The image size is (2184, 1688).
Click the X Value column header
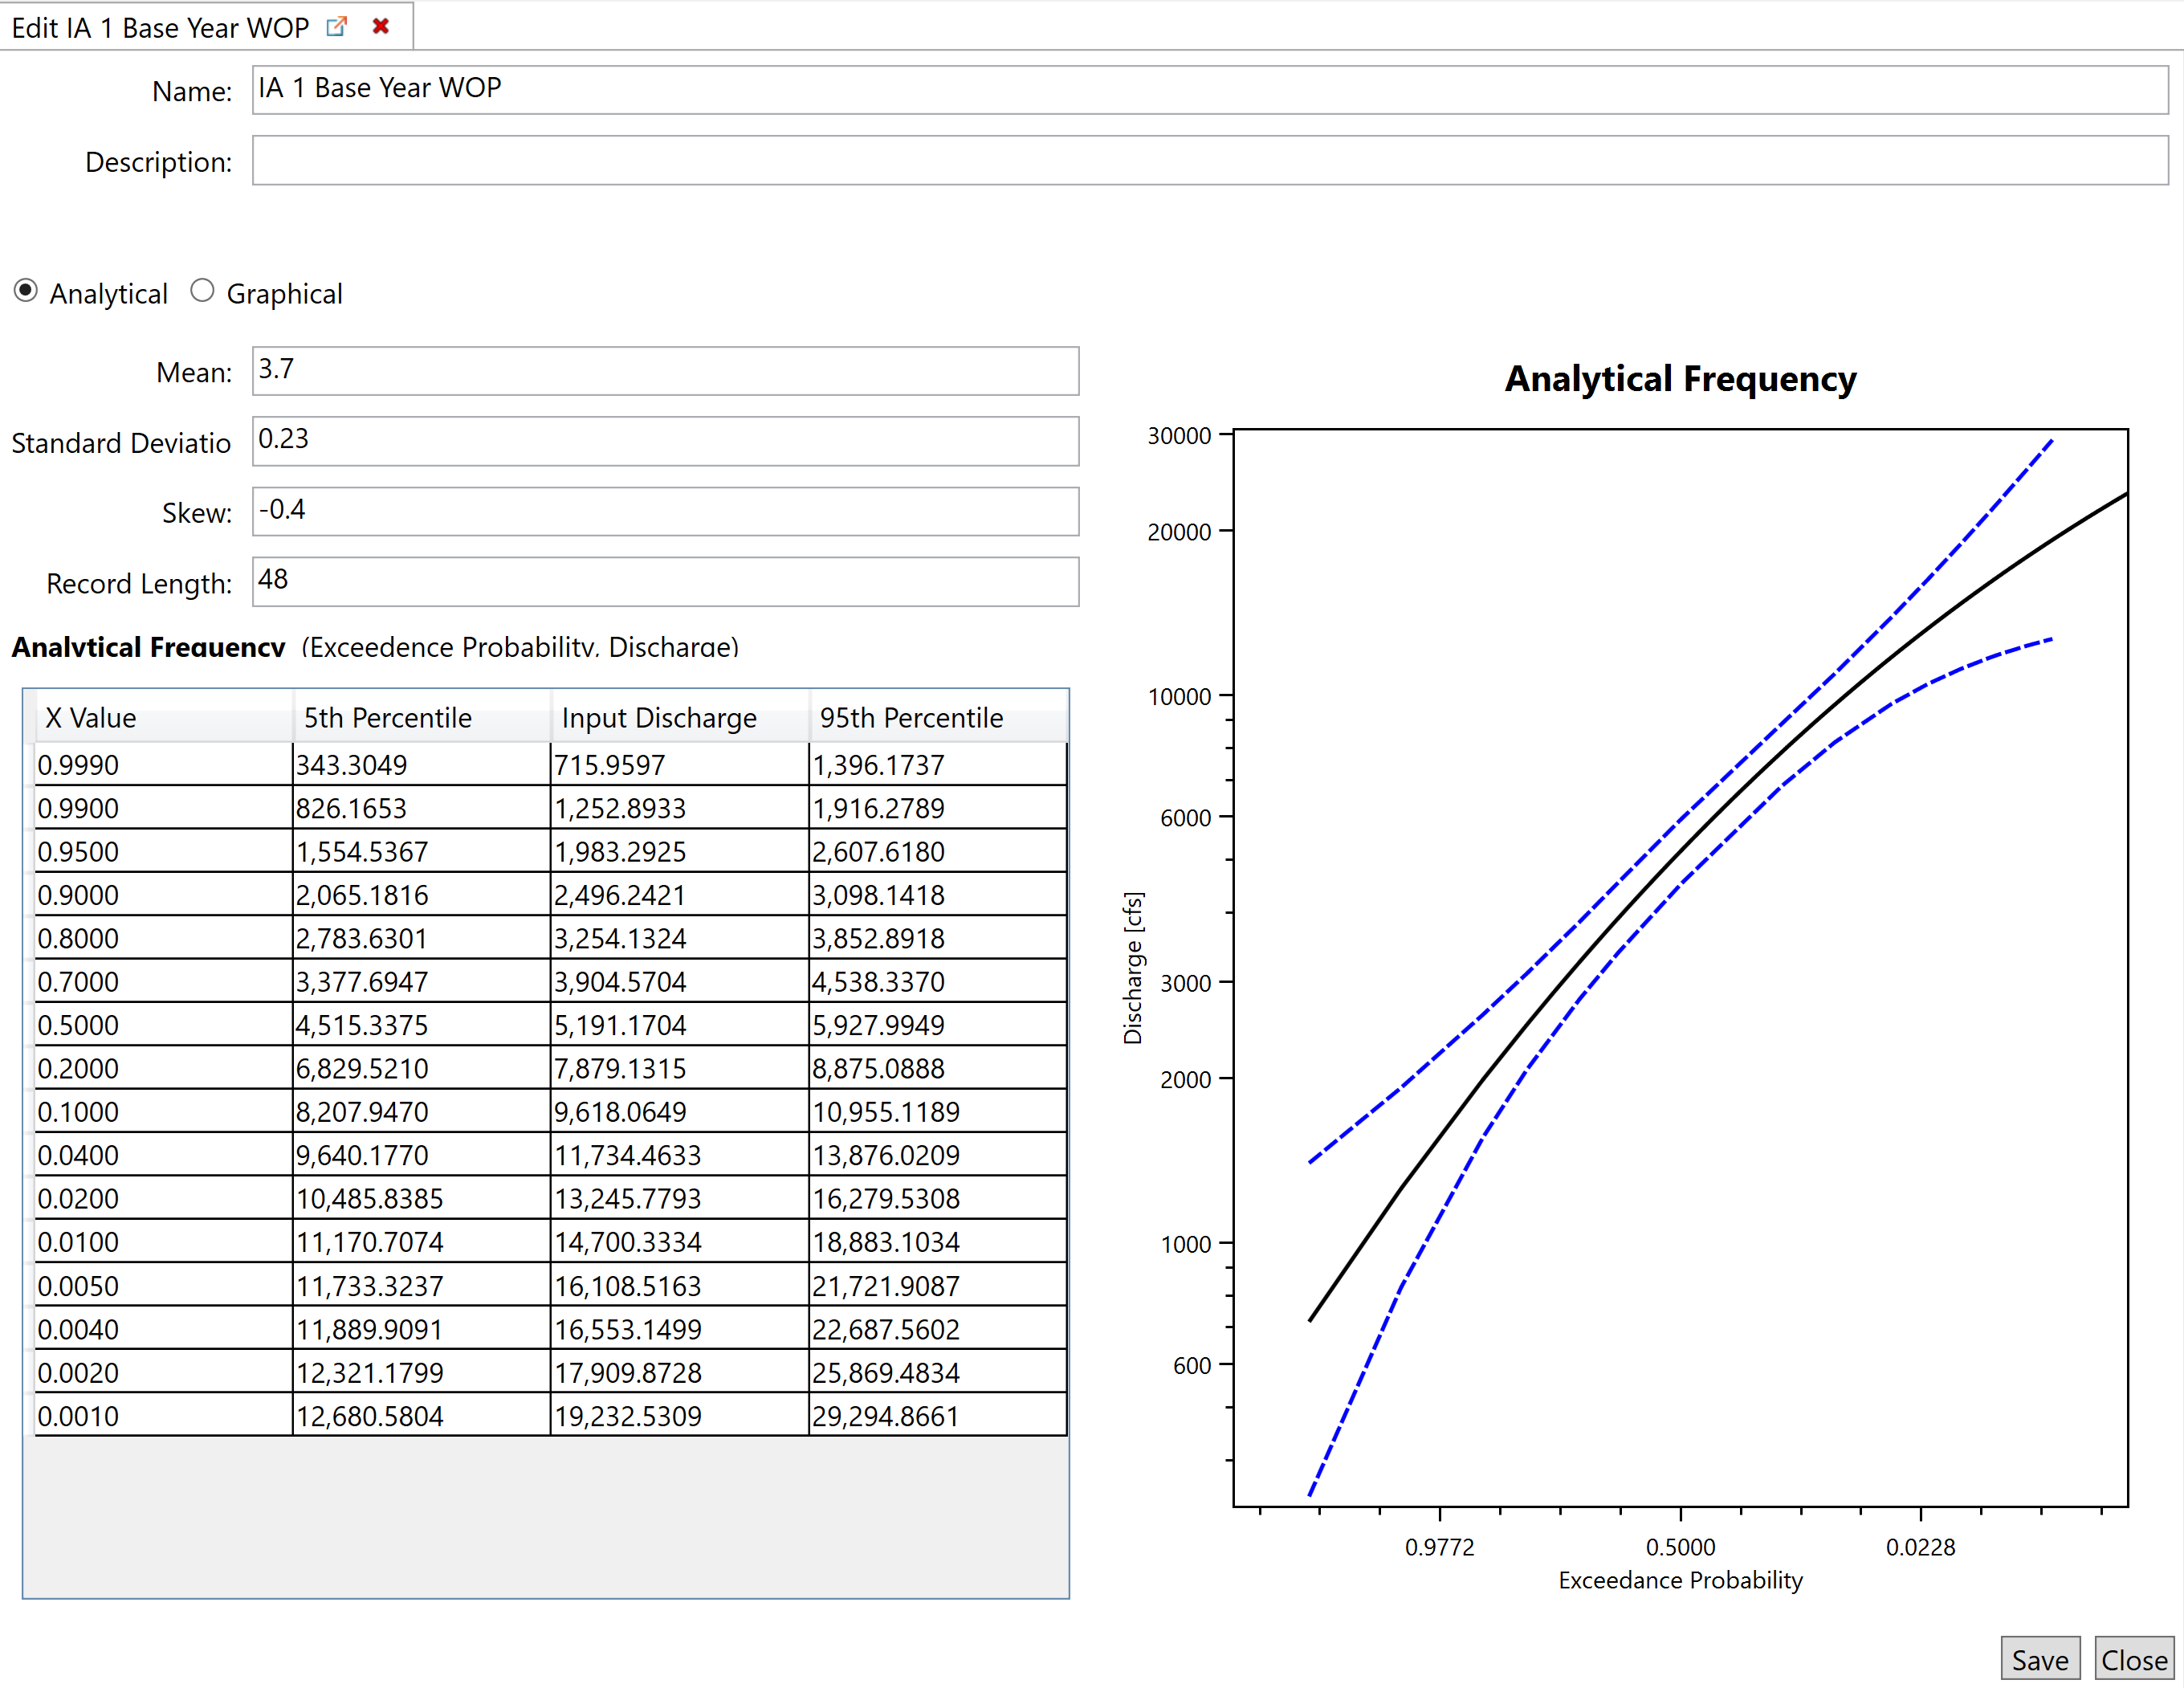point(164,717)
